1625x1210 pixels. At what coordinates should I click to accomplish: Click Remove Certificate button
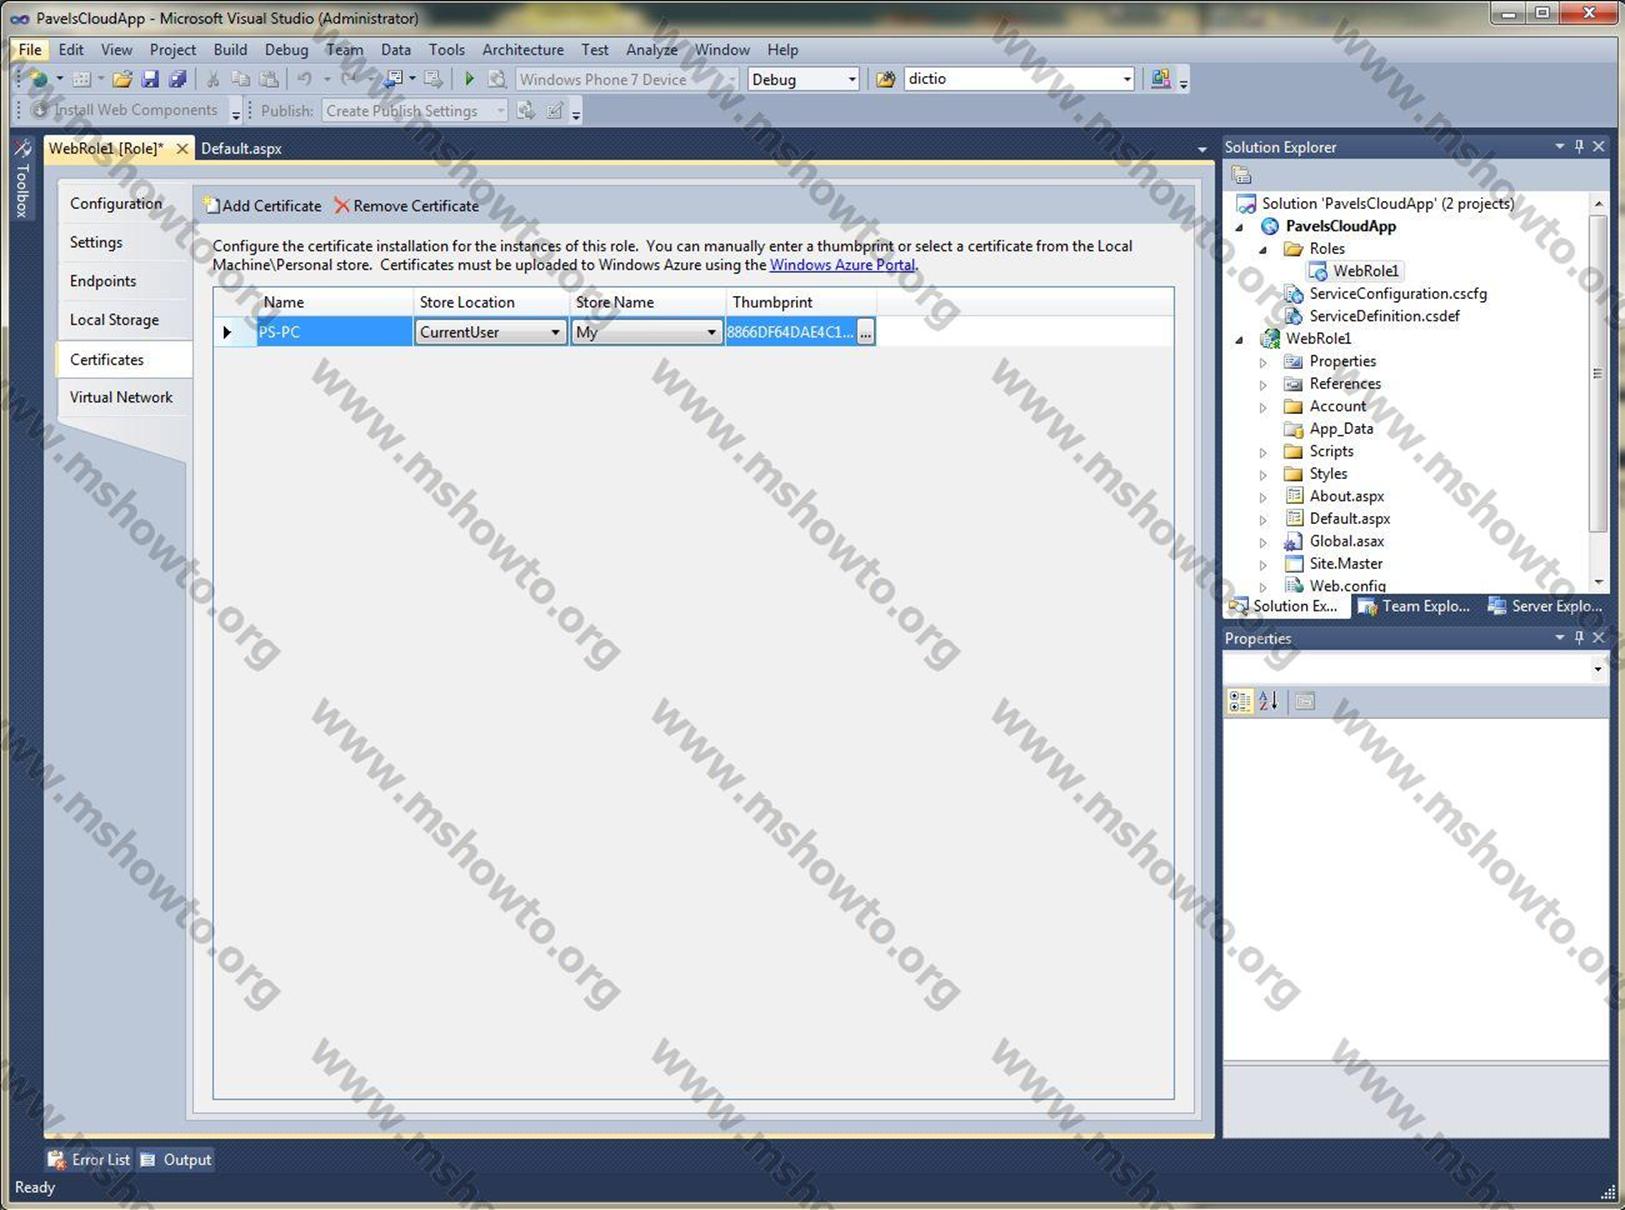(407, 206)
